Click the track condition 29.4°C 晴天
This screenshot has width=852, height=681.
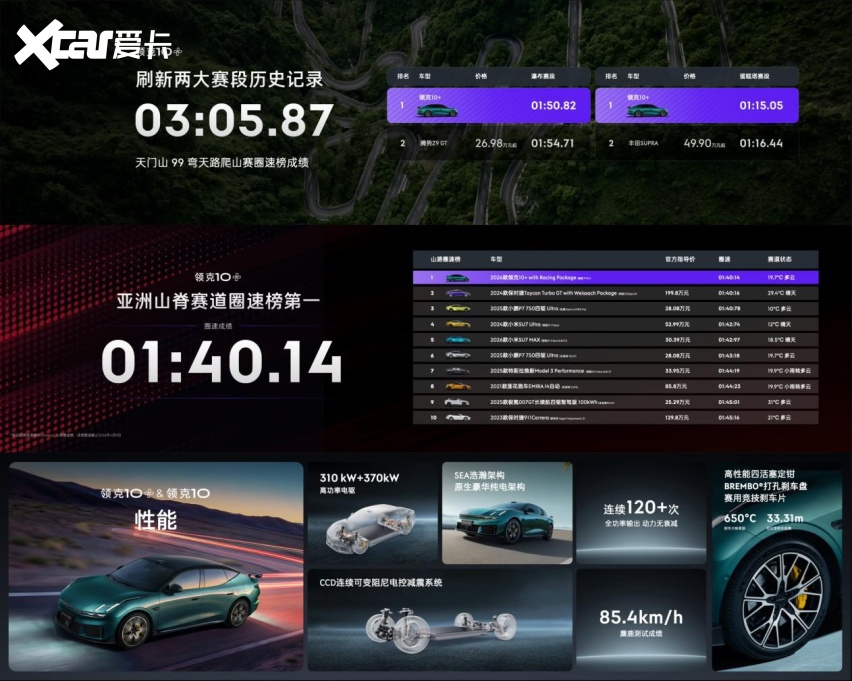tap(781, 293)
